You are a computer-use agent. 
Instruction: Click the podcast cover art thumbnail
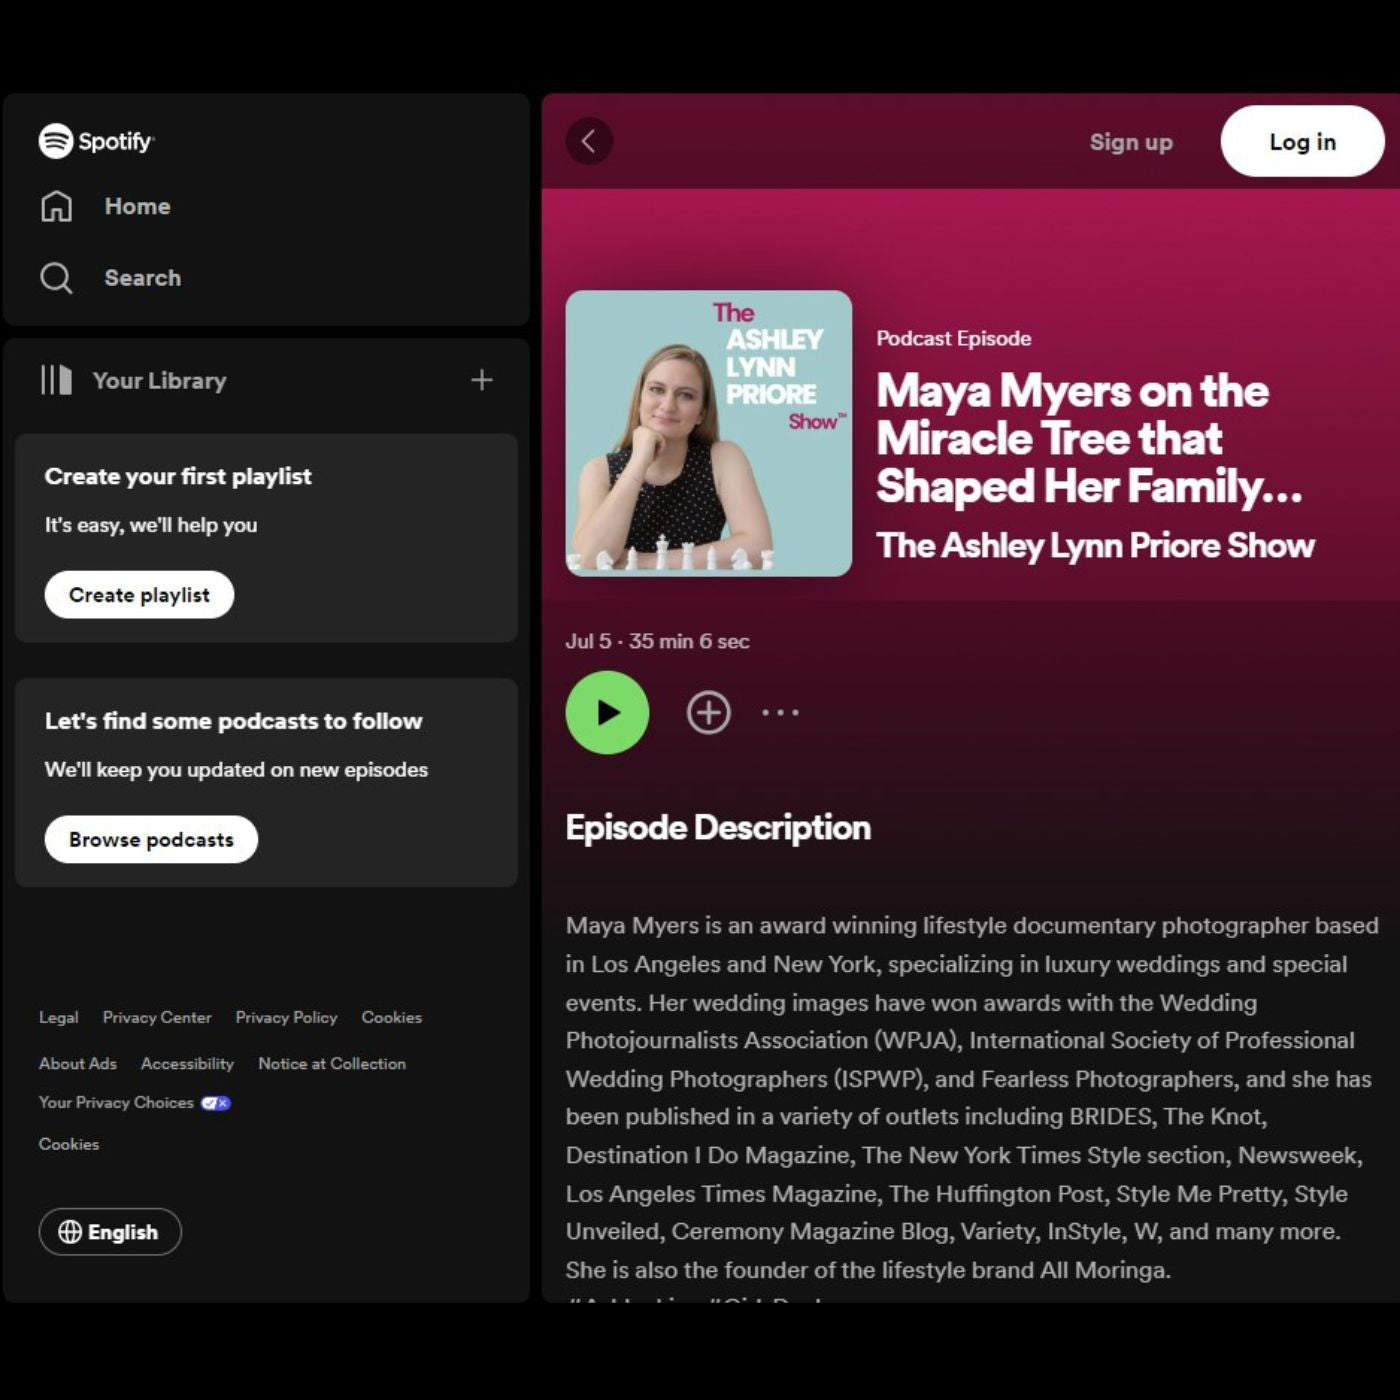click(709, 433)
